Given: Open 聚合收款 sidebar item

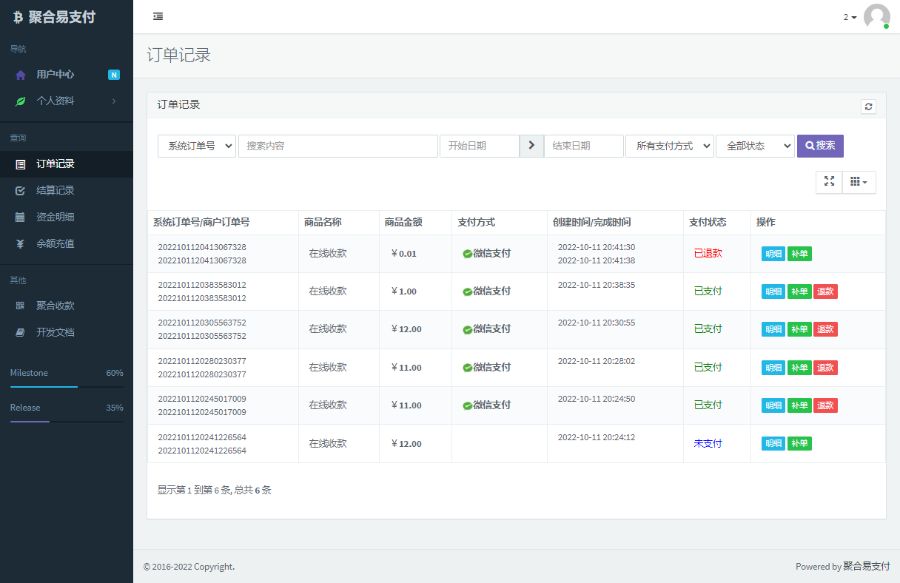Looking at the screenshot, I should coord(67,306).
